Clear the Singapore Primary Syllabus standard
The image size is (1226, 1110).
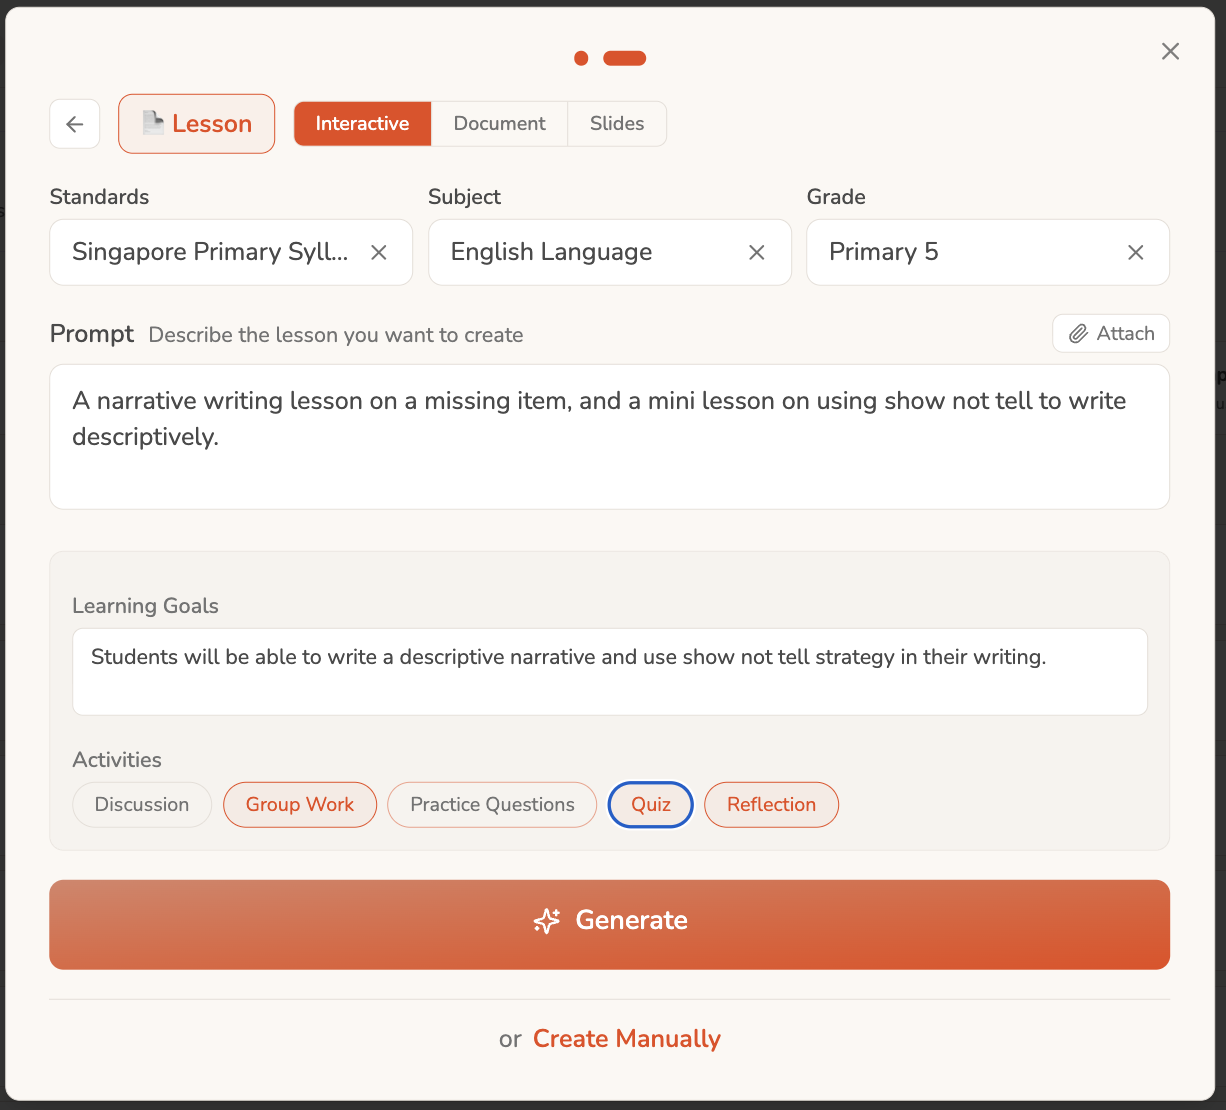[379, 253]
